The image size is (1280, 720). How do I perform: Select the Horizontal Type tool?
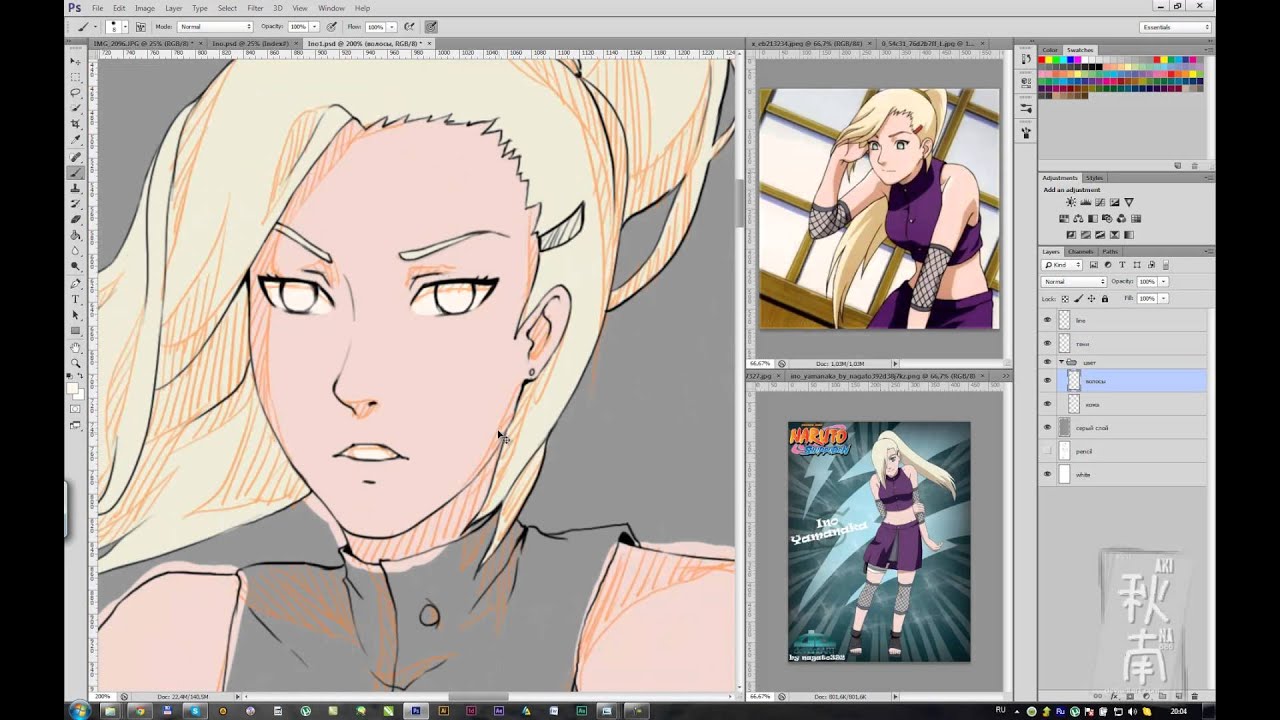pyautogui.click(x=76, y=298)
